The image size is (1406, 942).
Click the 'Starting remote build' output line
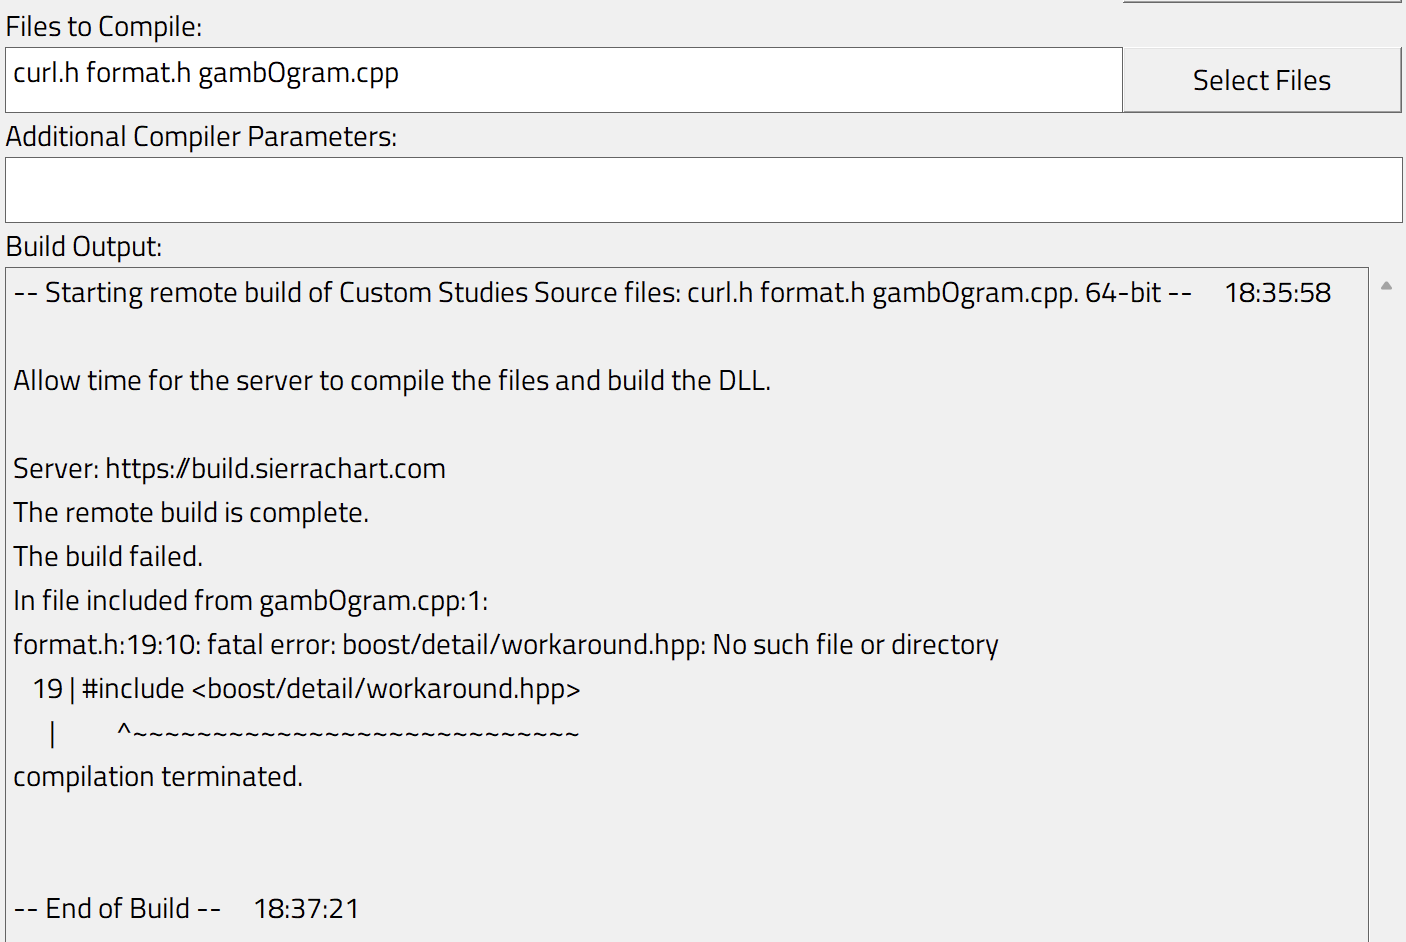click(x=602, y=292)
